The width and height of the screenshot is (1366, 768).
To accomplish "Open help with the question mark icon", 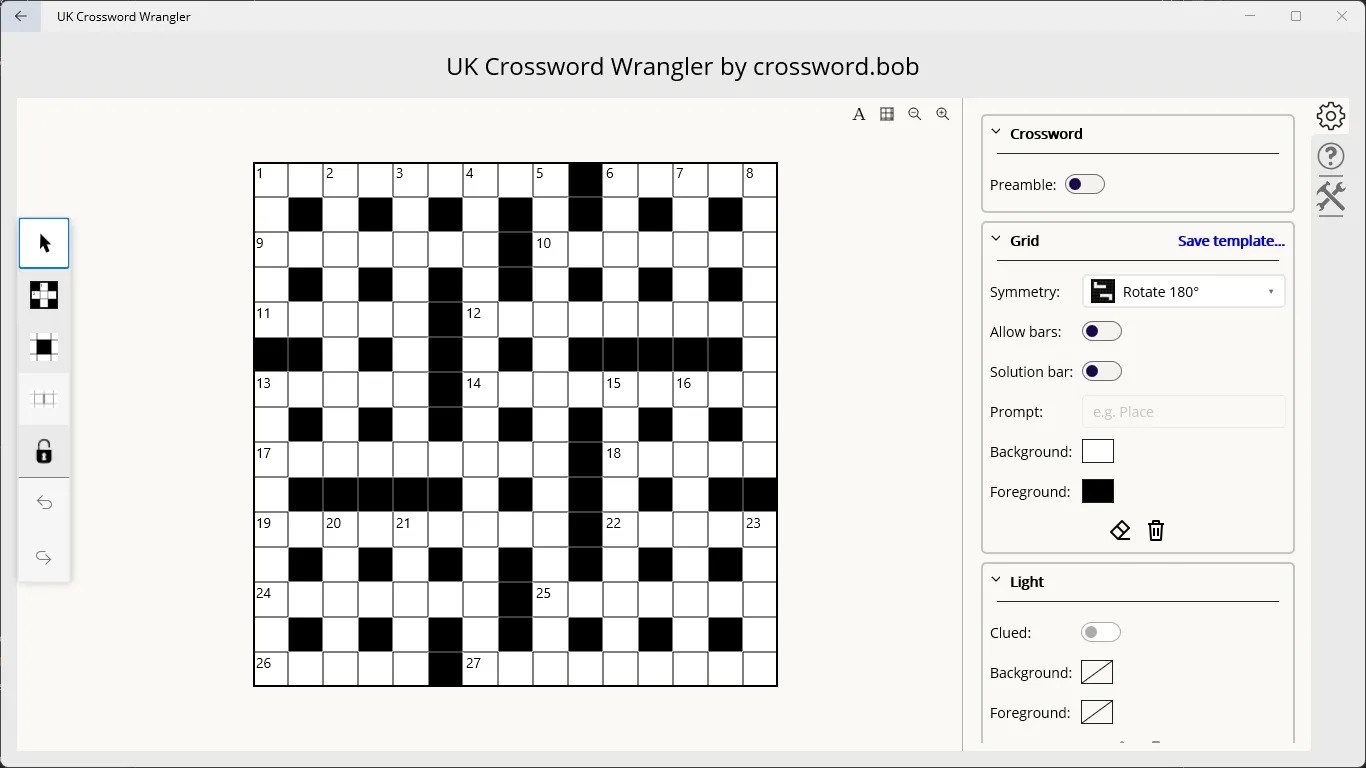I will pyautogui.click(x=1331, y=156).
